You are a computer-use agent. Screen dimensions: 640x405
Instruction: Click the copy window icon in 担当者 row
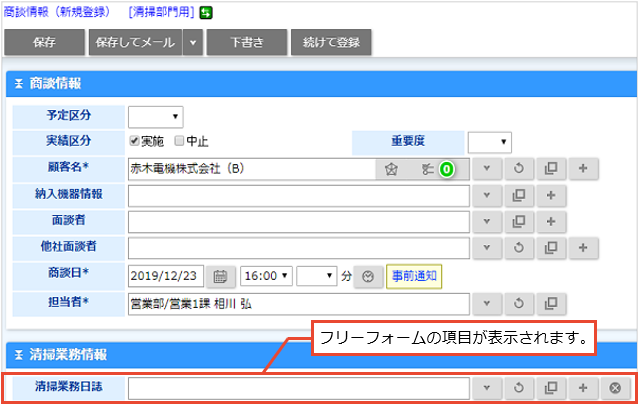pos(551,303)
